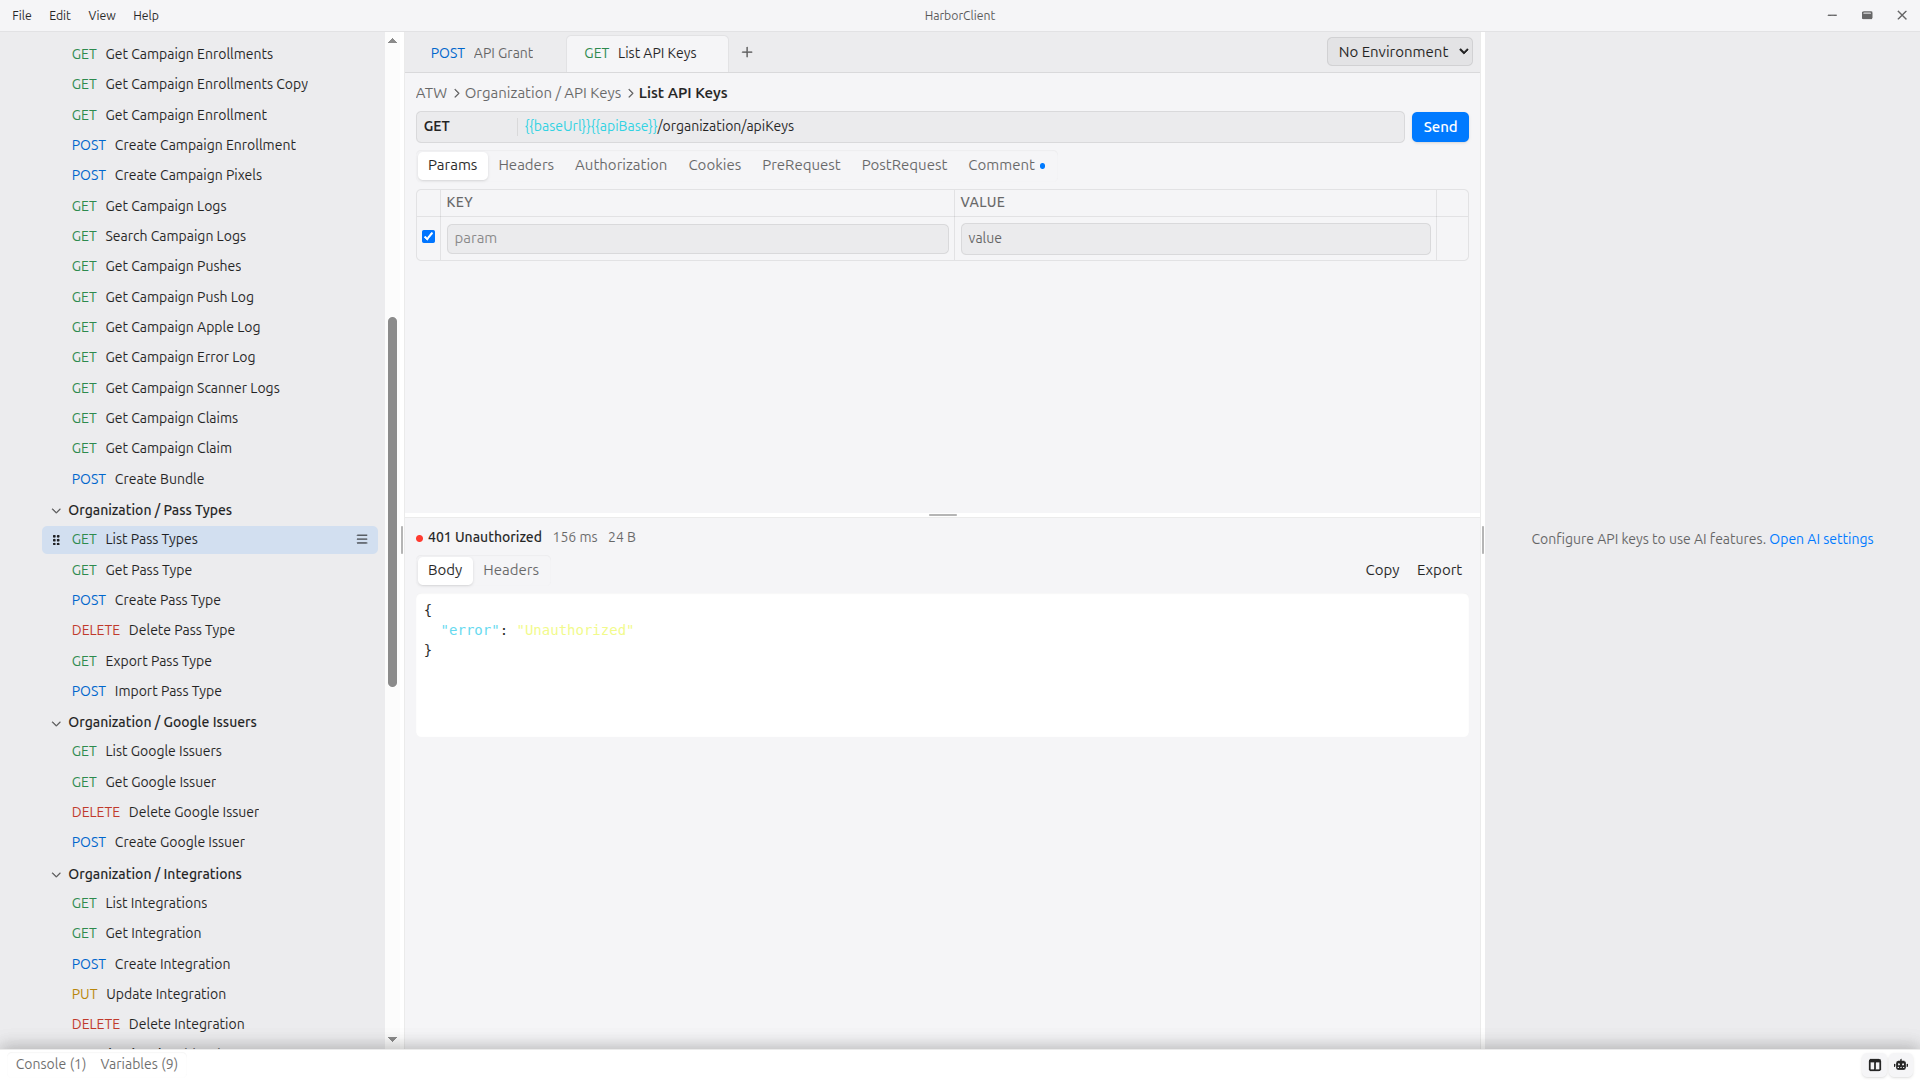Click ATW in the breadcrumb
1920x1080 pixels.
pyautogui.click(x=431, y=93)
